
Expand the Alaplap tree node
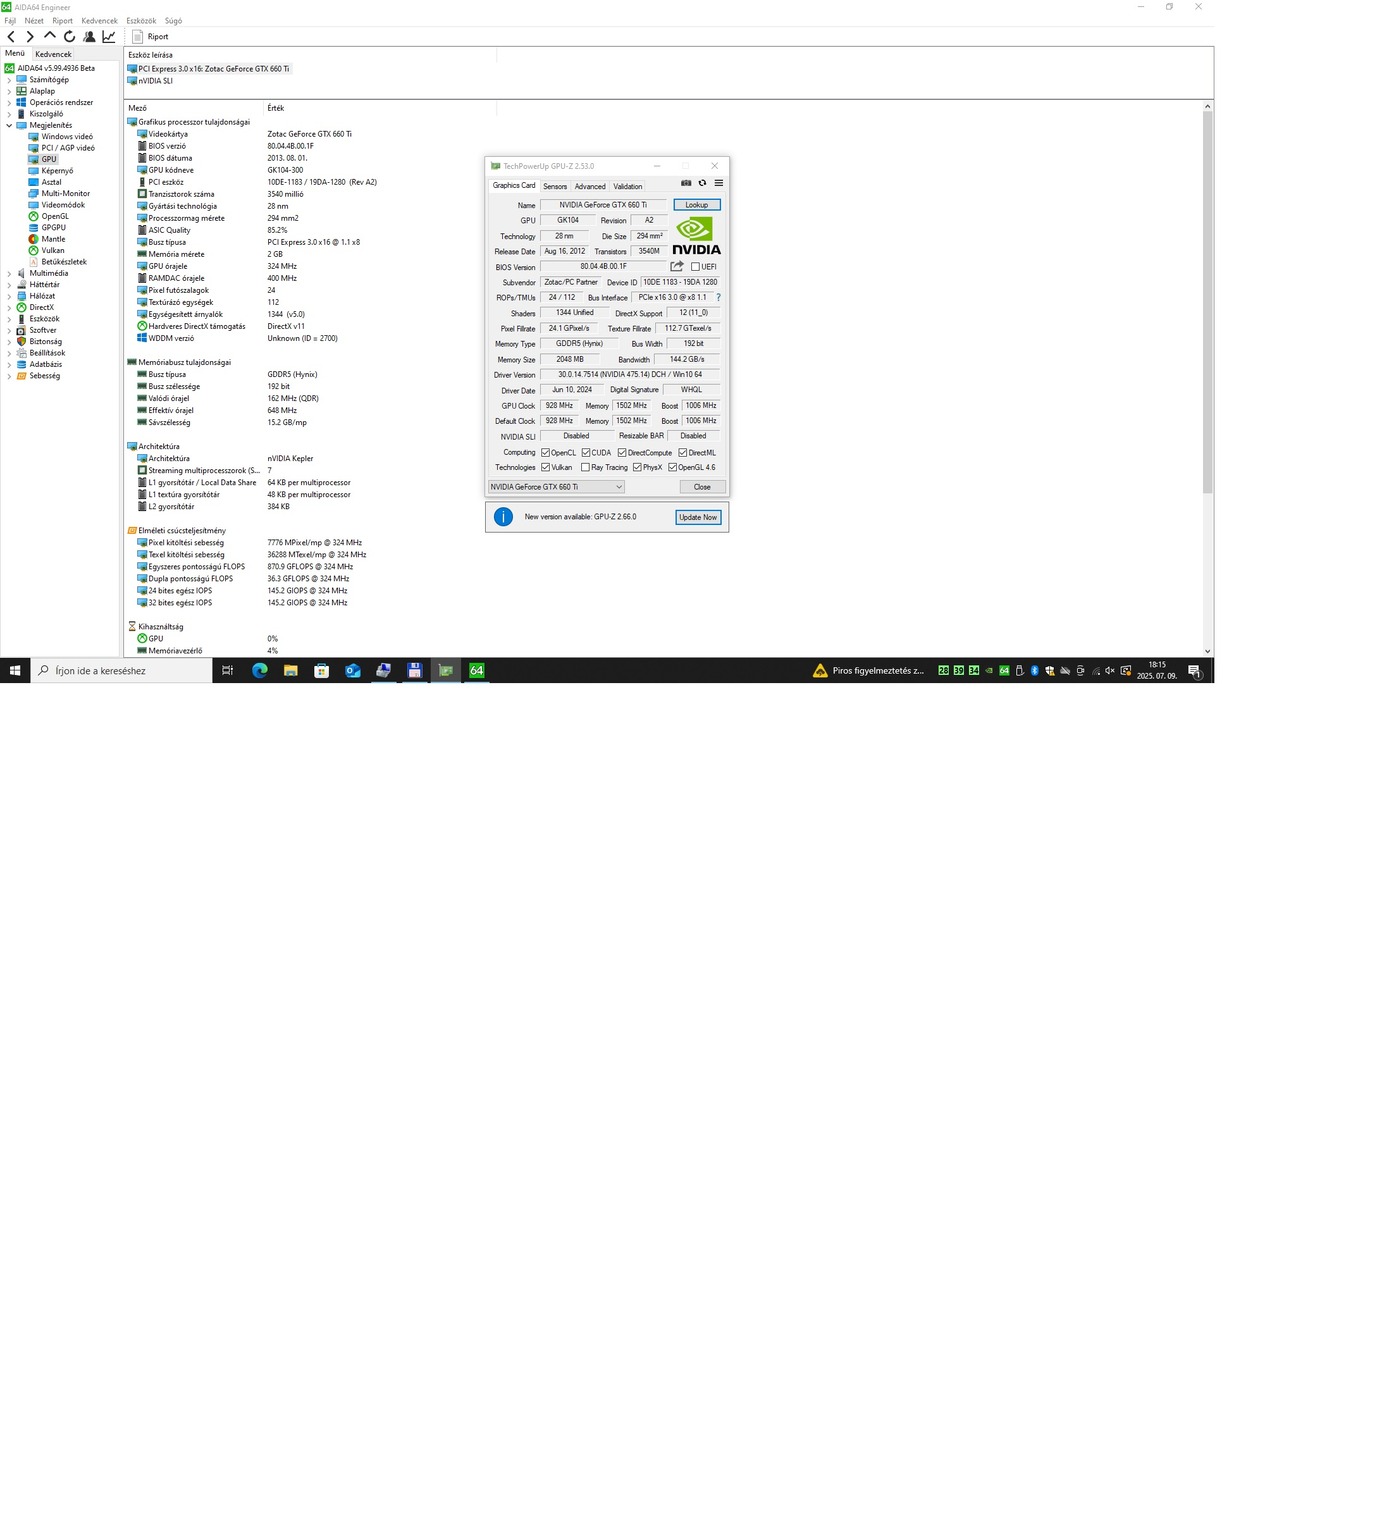coord(9,91)
